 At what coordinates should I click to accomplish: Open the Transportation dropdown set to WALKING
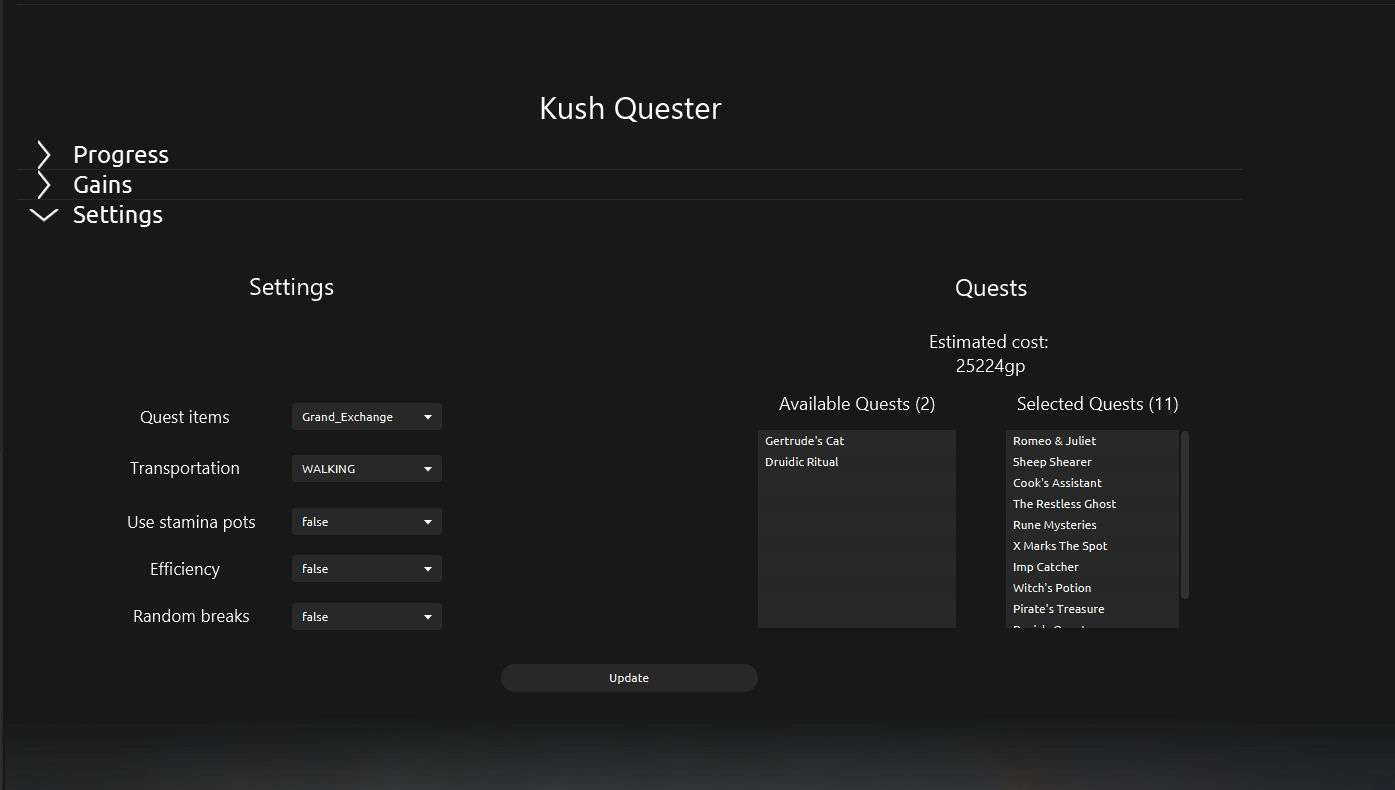(x=366, y=469)
